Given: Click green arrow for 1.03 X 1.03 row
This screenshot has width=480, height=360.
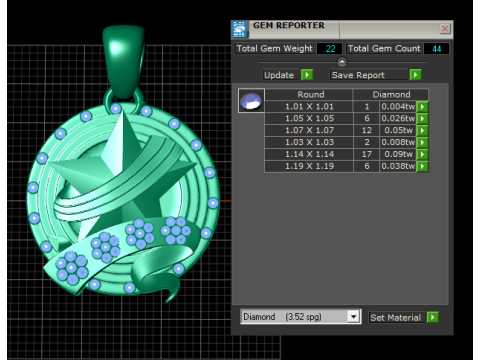Looking at the screenshot, I should click(422, 142).
